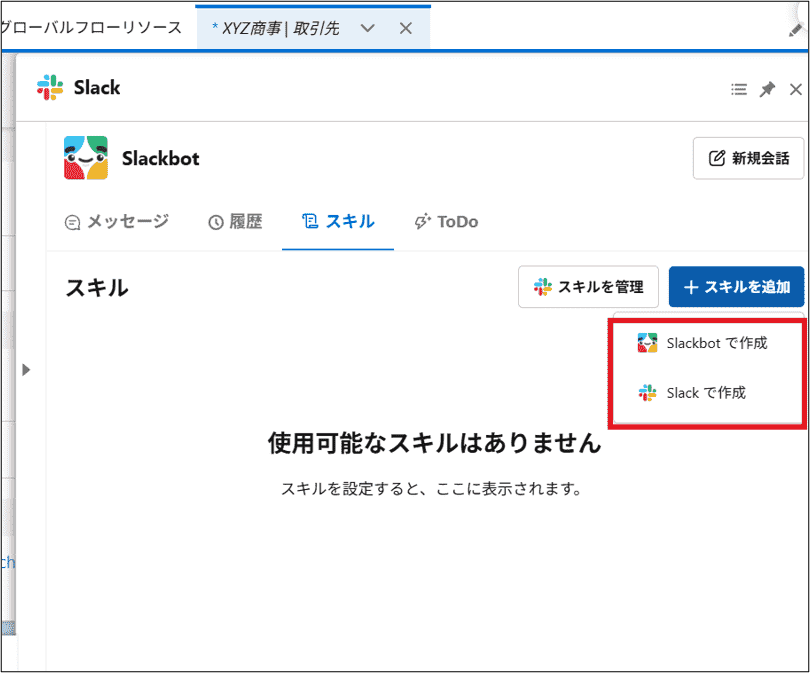Pin the Slack panel with pushpin icon
Viewport: 810px width, 673px height.
767,89
